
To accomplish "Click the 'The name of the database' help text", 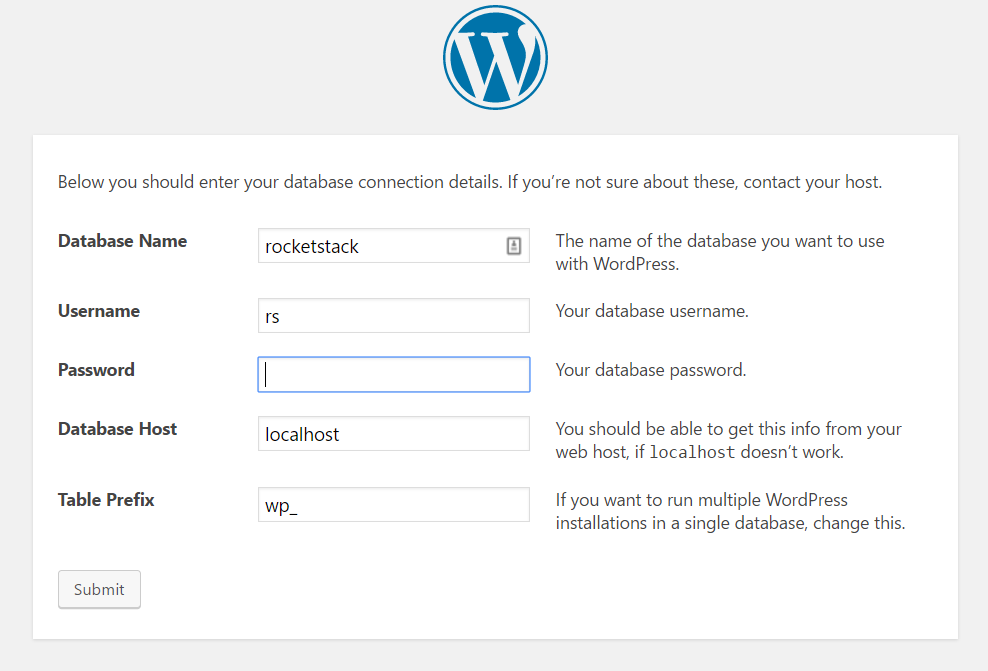I will [720, 252].
